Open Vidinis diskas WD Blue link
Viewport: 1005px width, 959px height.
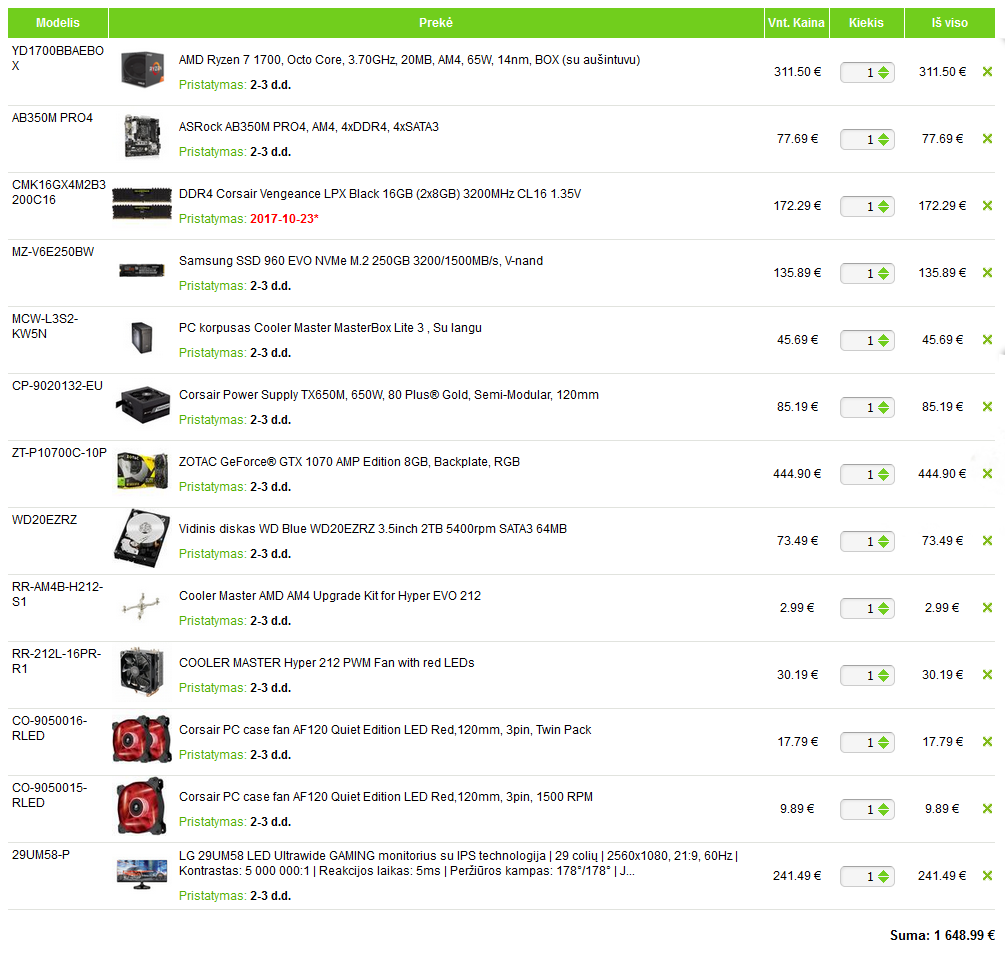coord(373,529)
